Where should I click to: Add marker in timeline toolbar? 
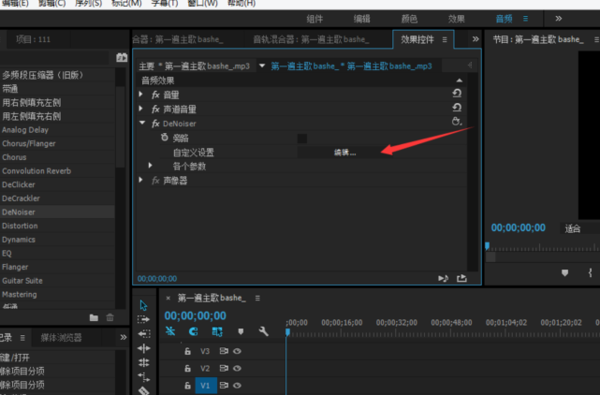click(241, 331)
